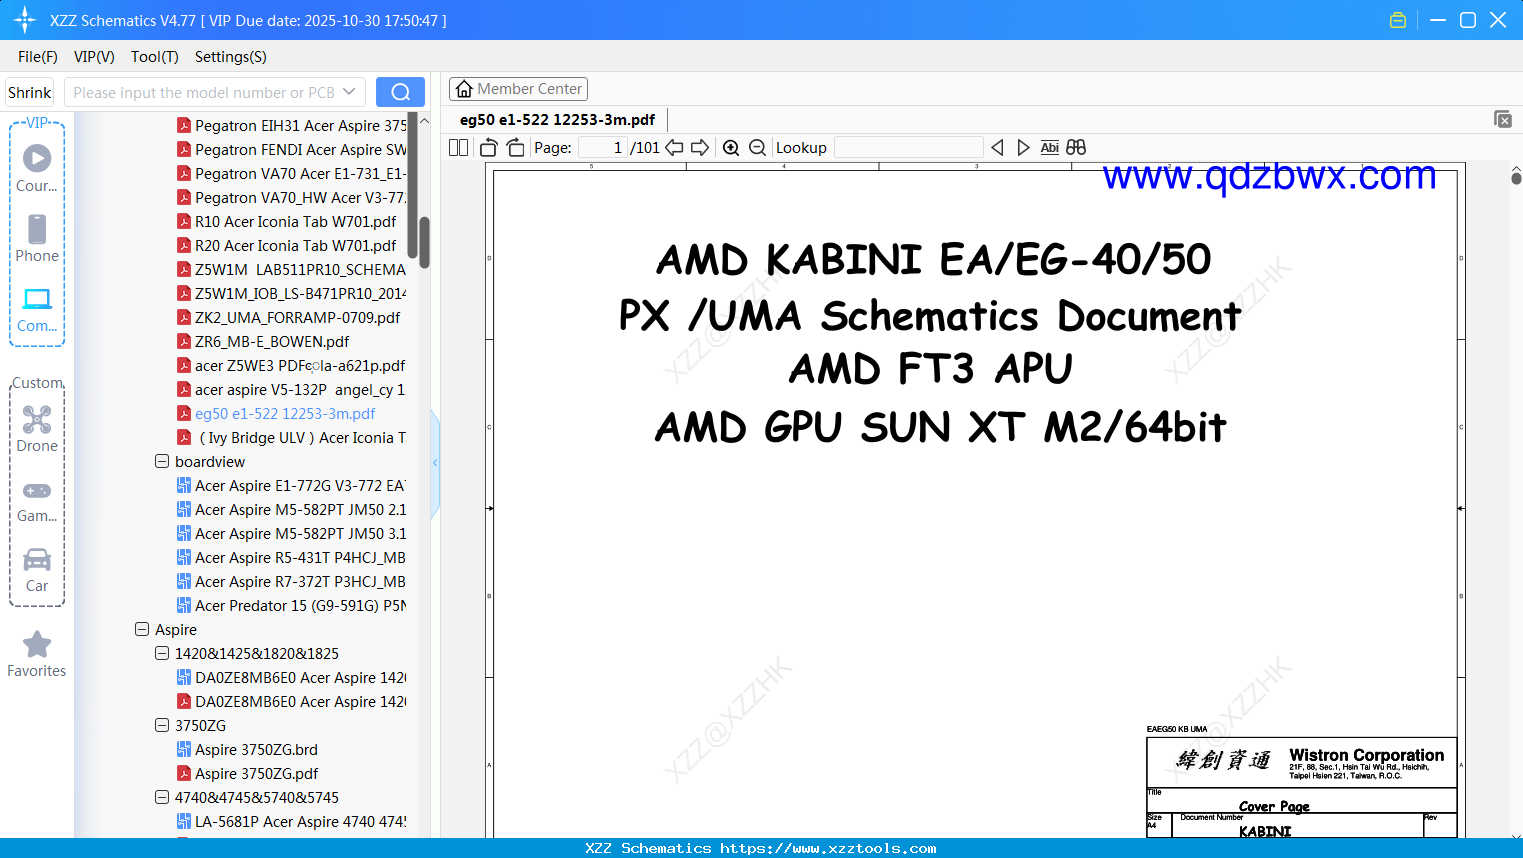Collapse the boardview folder

162,462
